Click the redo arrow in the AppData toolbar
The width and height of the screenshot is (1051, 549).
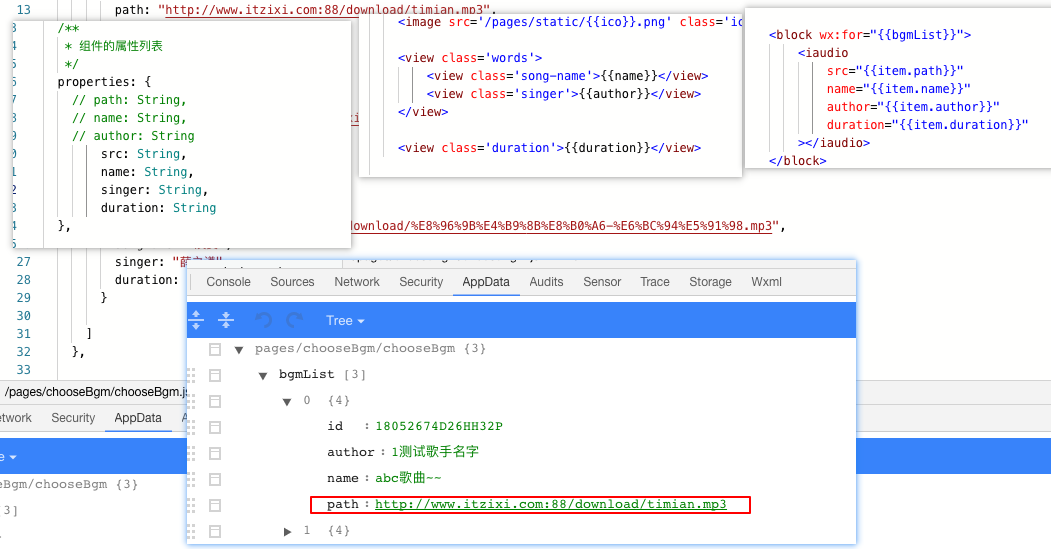[294, 320]
